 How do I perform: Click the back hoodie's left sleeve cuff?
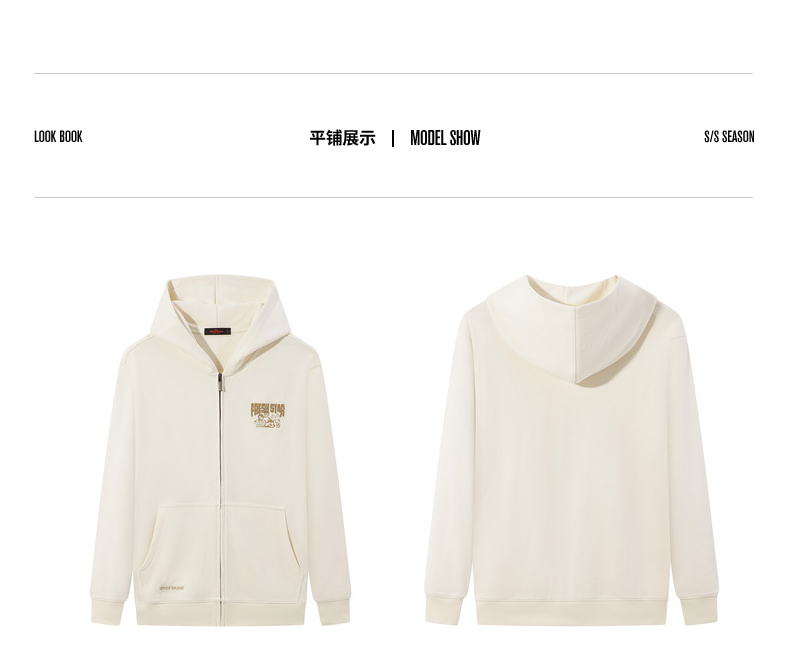click(x=444, y=610)
